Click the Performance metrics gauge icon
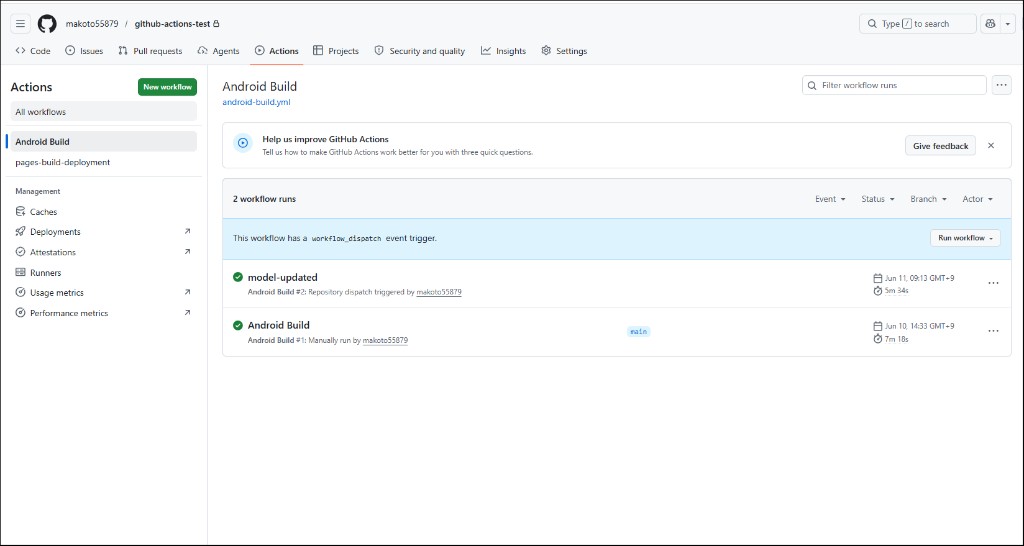 coord(20,313)
